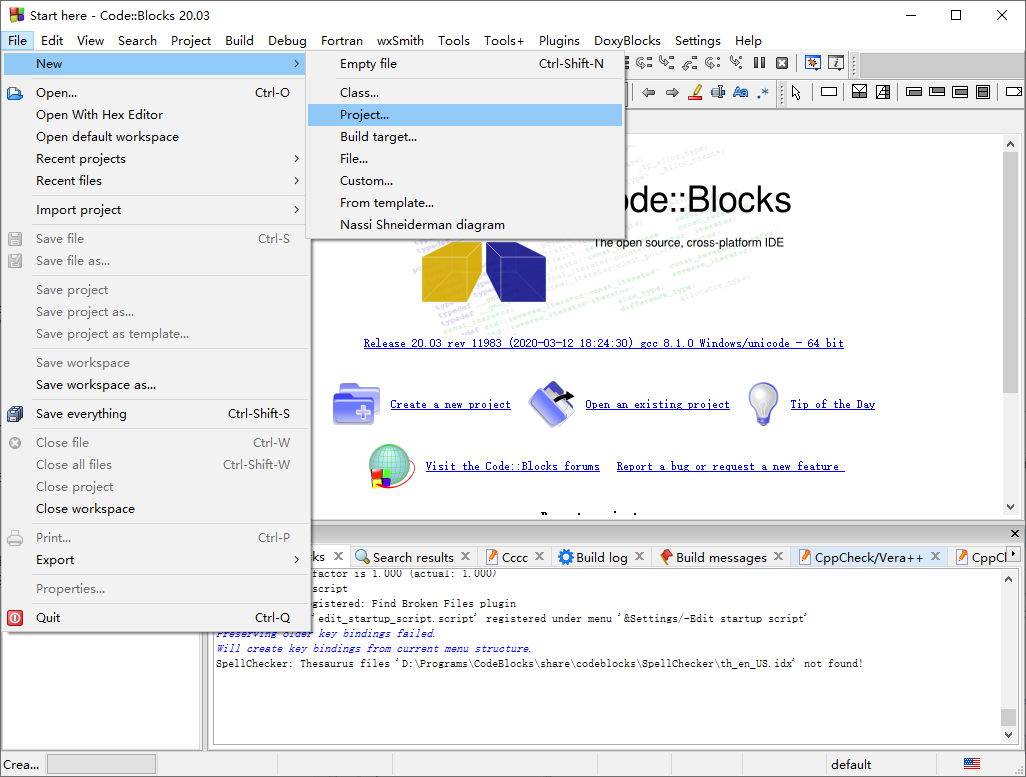The image size is (1026, 777).
Task: Click the Step into instruction icon
Action: [x=737, y=62]
